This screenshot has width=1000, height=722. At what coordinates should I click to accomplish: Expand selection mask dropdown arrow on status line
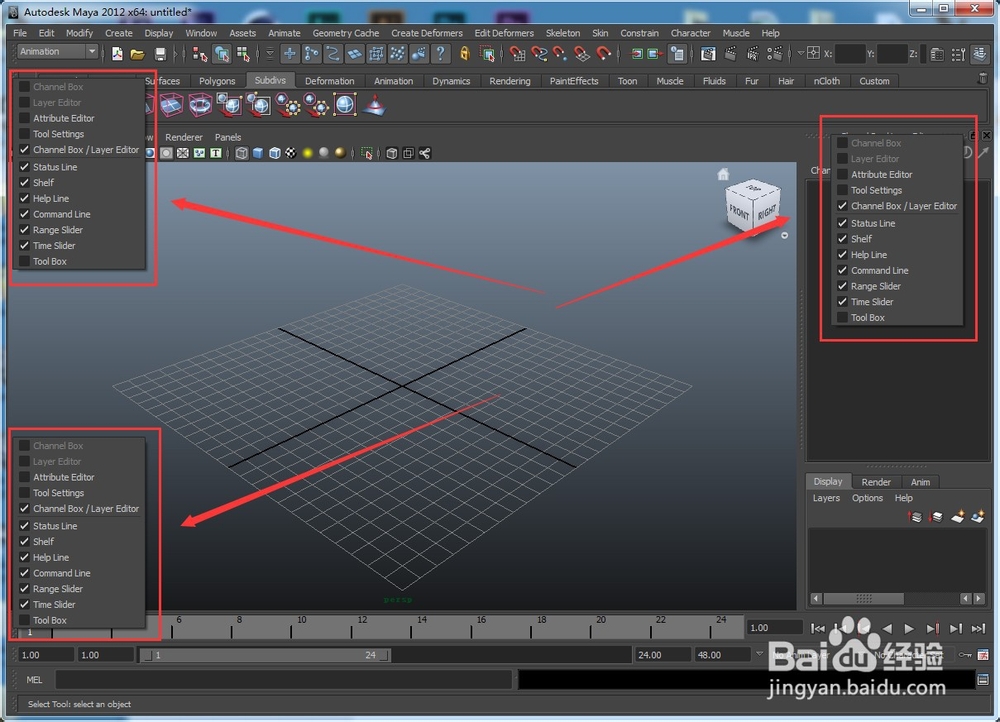point(270,54)
